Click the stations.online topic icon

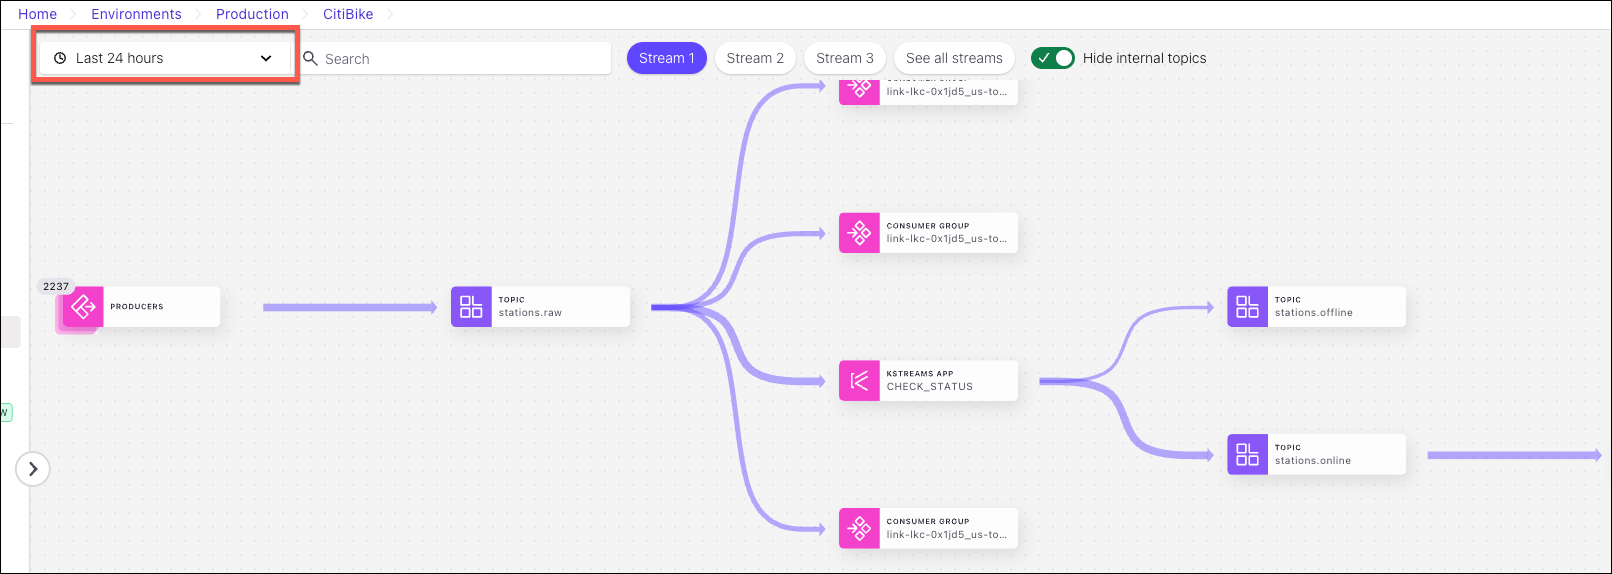point(1247,455)
